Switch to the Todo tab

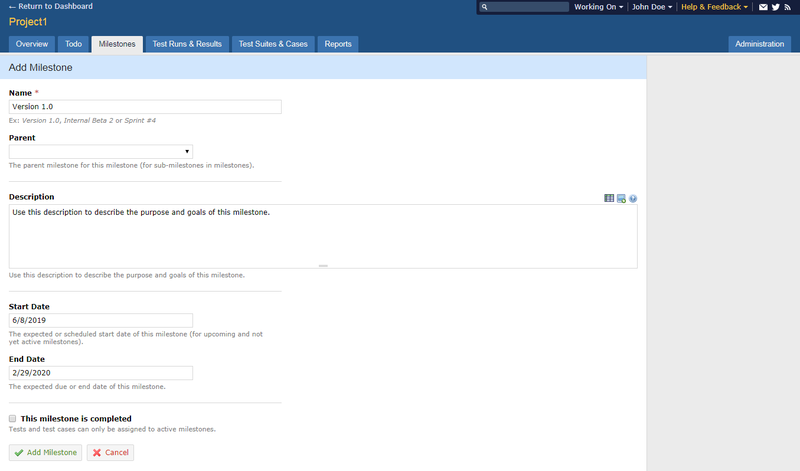point(73,44)
